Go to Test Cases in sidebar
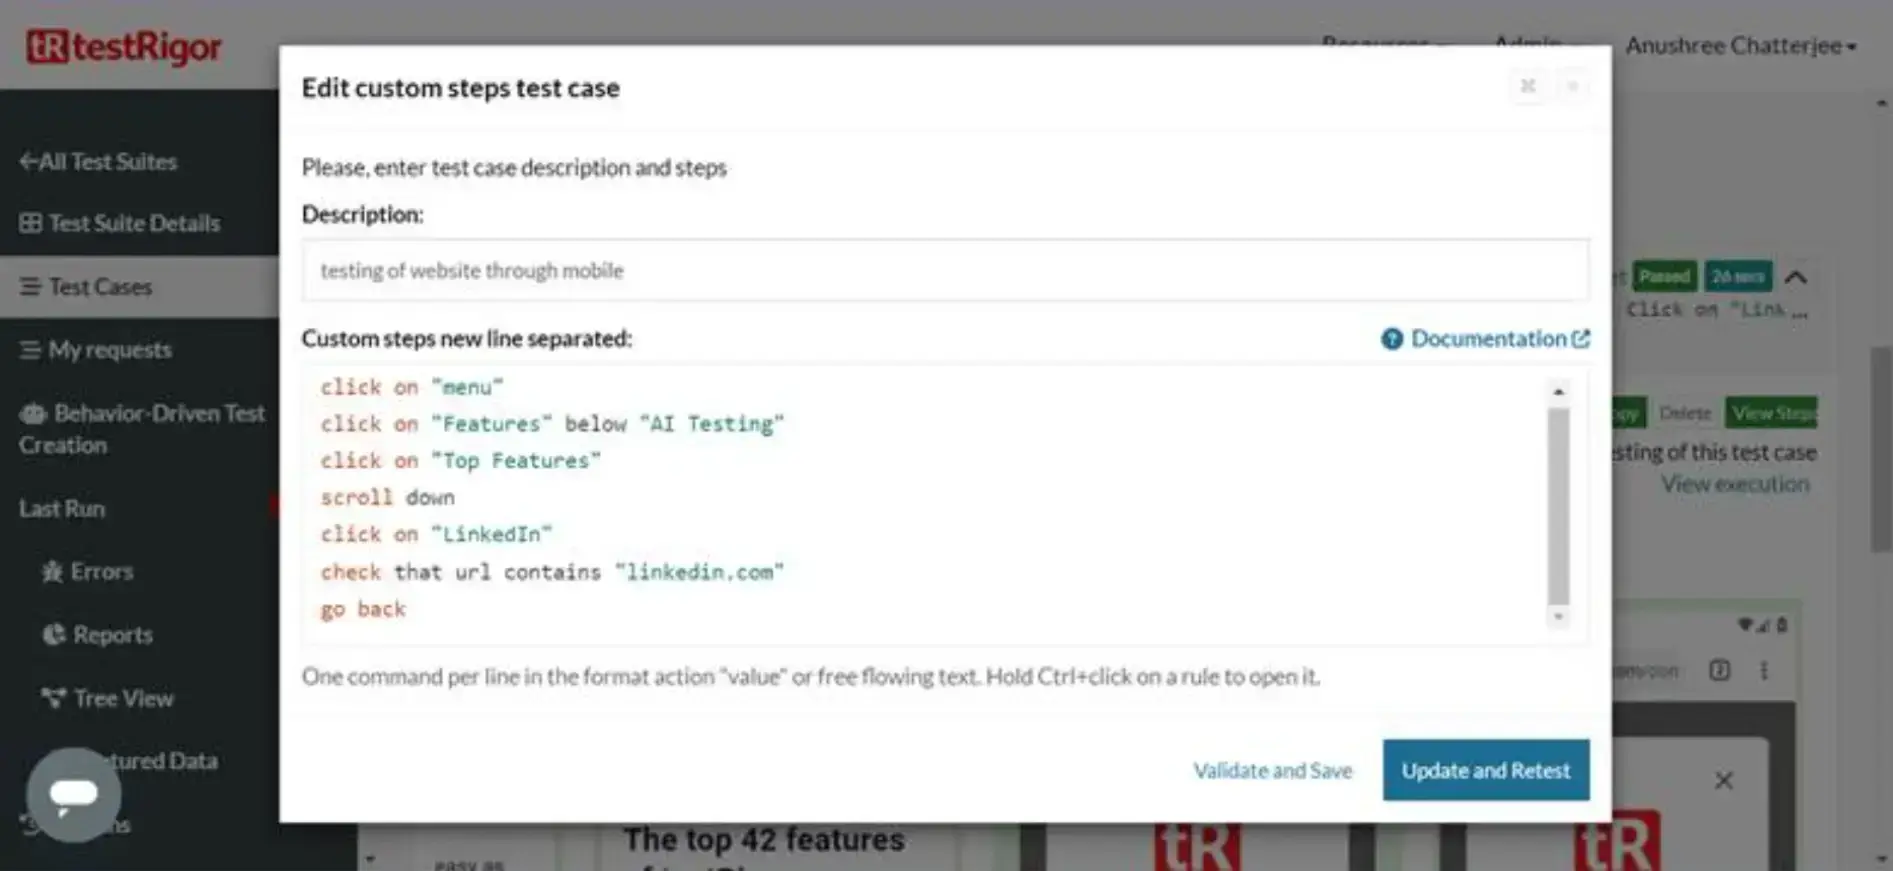 pyautogui.click(x=100, y=287)
